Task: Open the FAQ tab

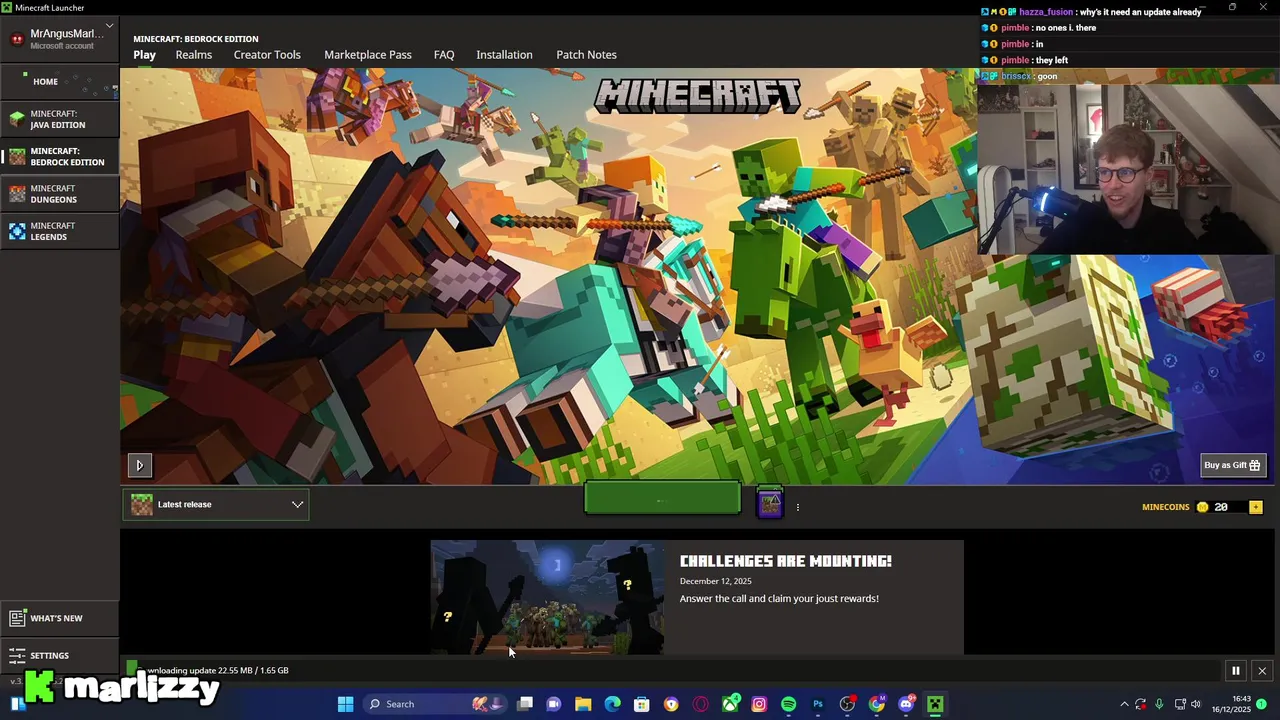Action: click(x=444, y=55)
